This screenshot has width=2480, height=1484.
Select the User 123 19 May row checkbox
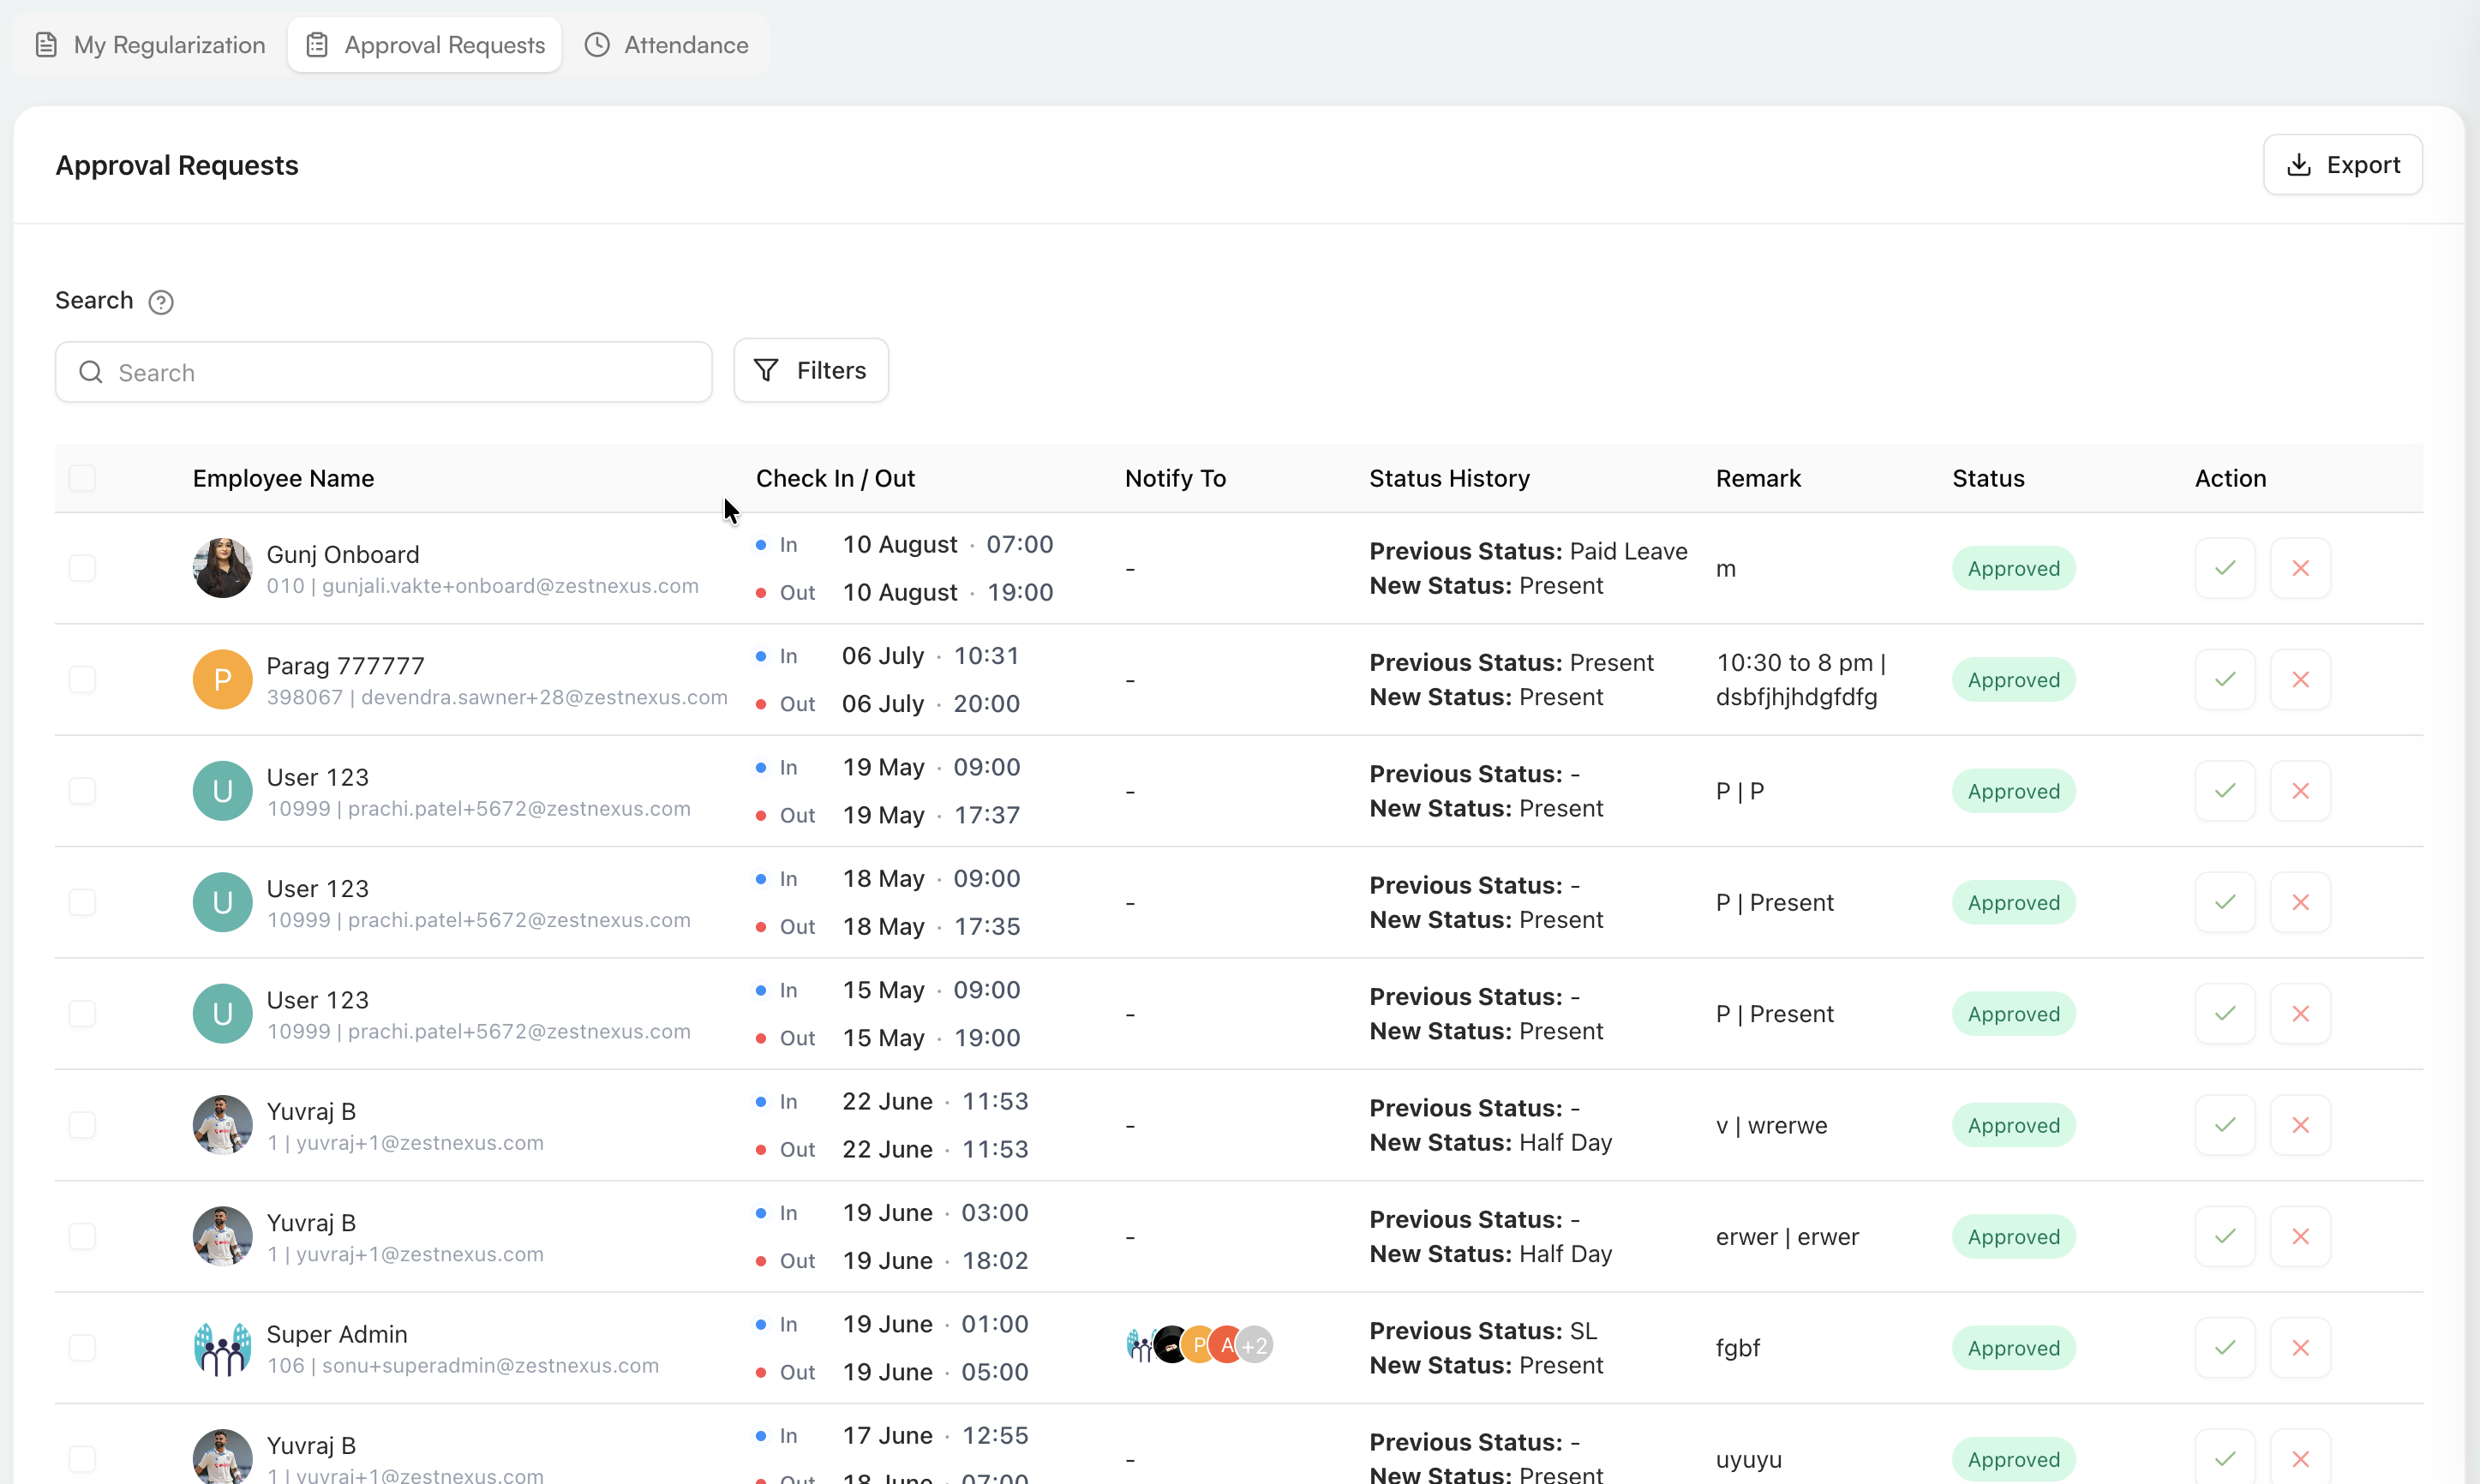point(82,791)
